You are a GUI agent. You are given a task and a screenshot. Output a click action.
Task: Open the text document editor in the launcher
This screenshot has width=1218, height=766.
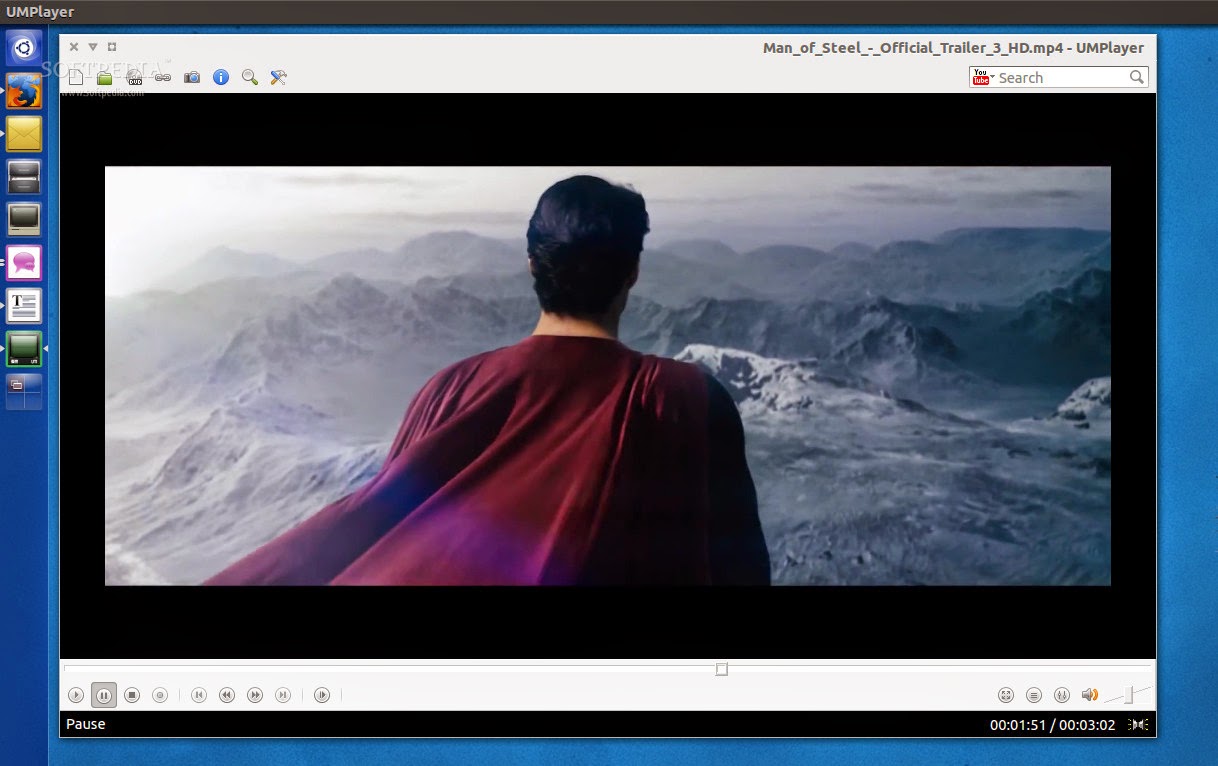tap(24, 305)
